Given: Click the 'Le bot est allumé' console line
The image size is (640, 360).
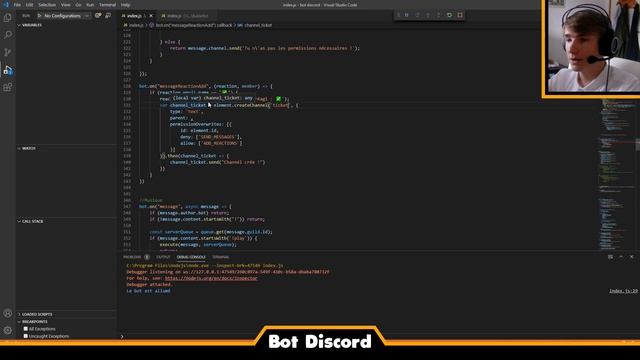Looking at the screenshot, I should point(148,291).
